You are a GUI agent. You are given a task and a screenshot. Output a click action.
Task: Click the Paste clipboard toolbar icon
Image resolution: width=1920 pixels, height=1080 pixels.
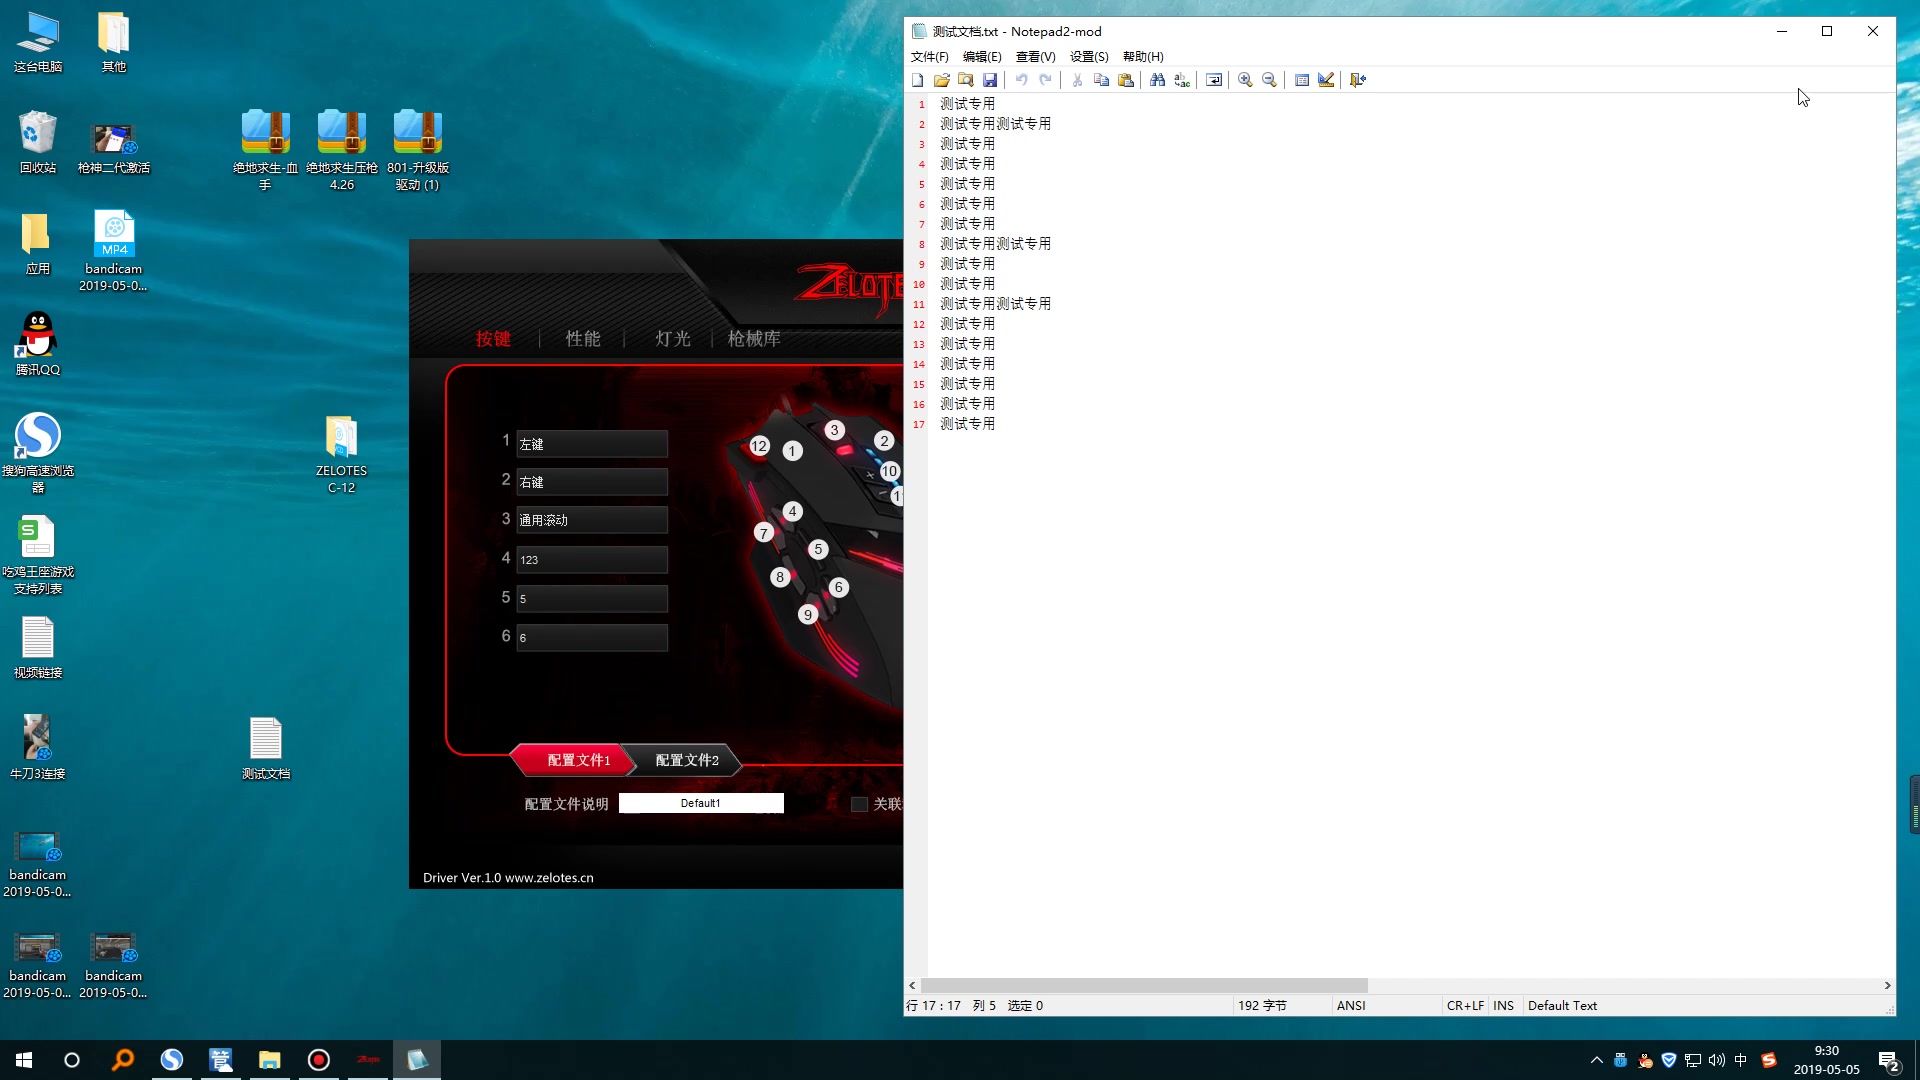coord(1126,80)
